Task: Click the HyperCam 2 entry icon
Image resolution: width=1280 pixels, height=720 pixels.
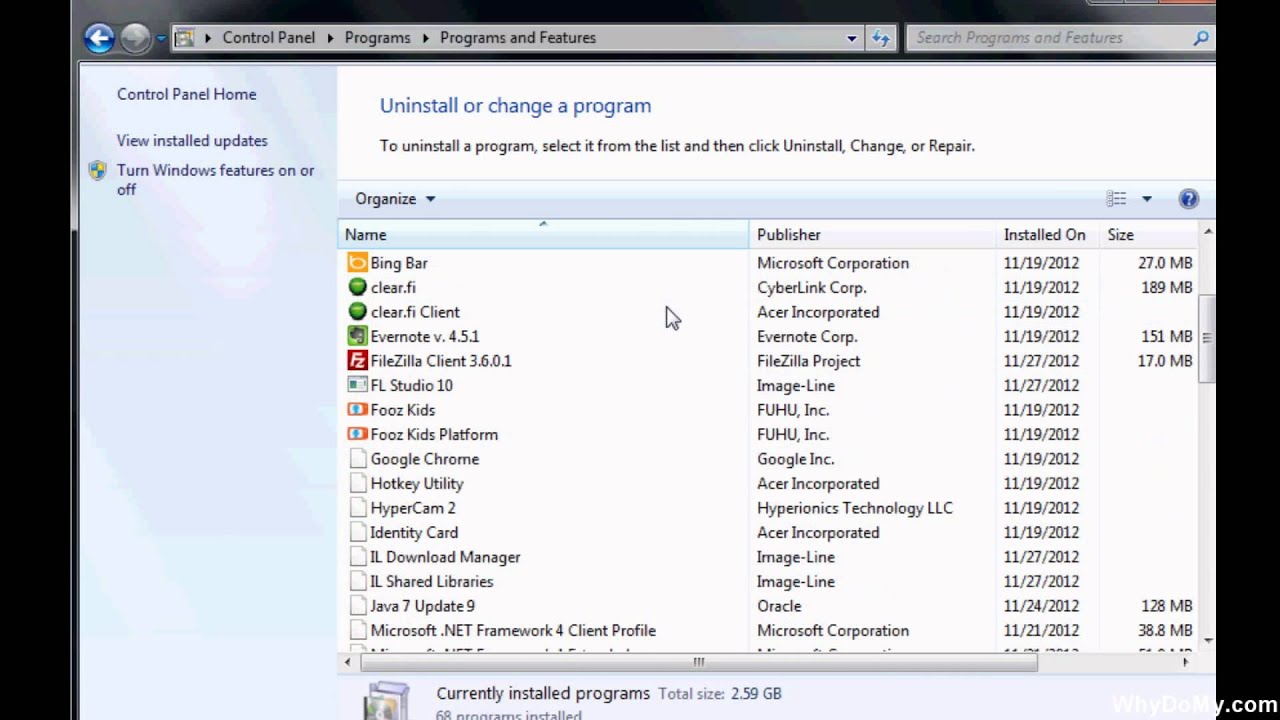Action: 358,508
